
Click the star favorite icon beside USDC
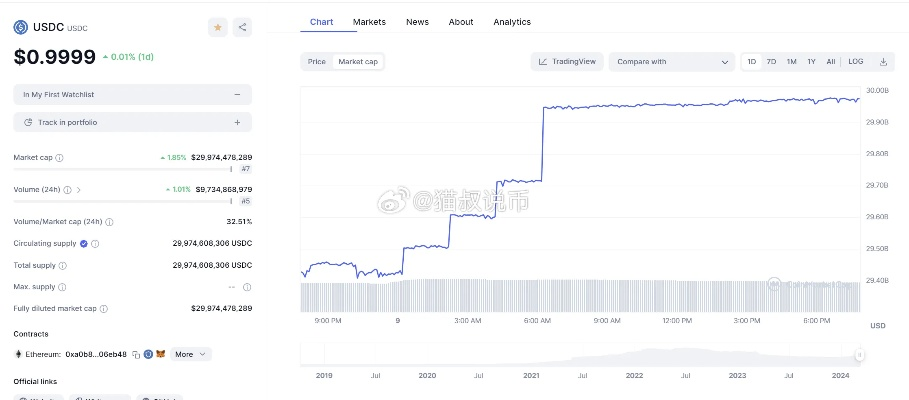click(x=218, y=28)
